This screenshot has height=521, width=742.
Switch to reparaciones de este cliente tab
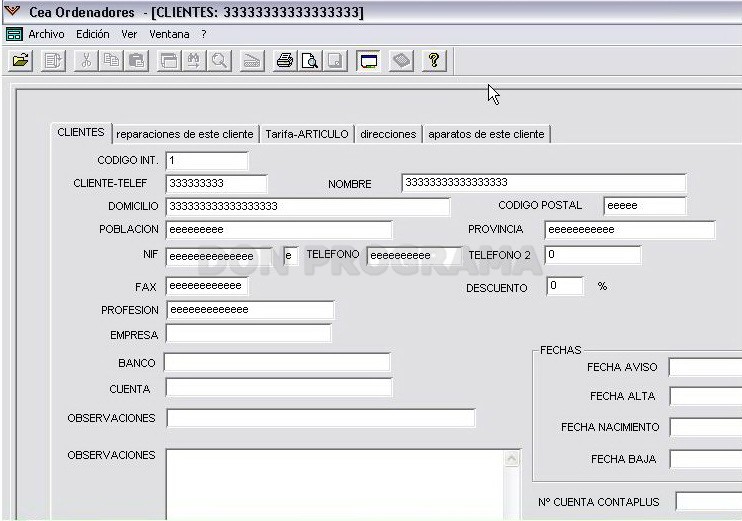coord(185,134)
